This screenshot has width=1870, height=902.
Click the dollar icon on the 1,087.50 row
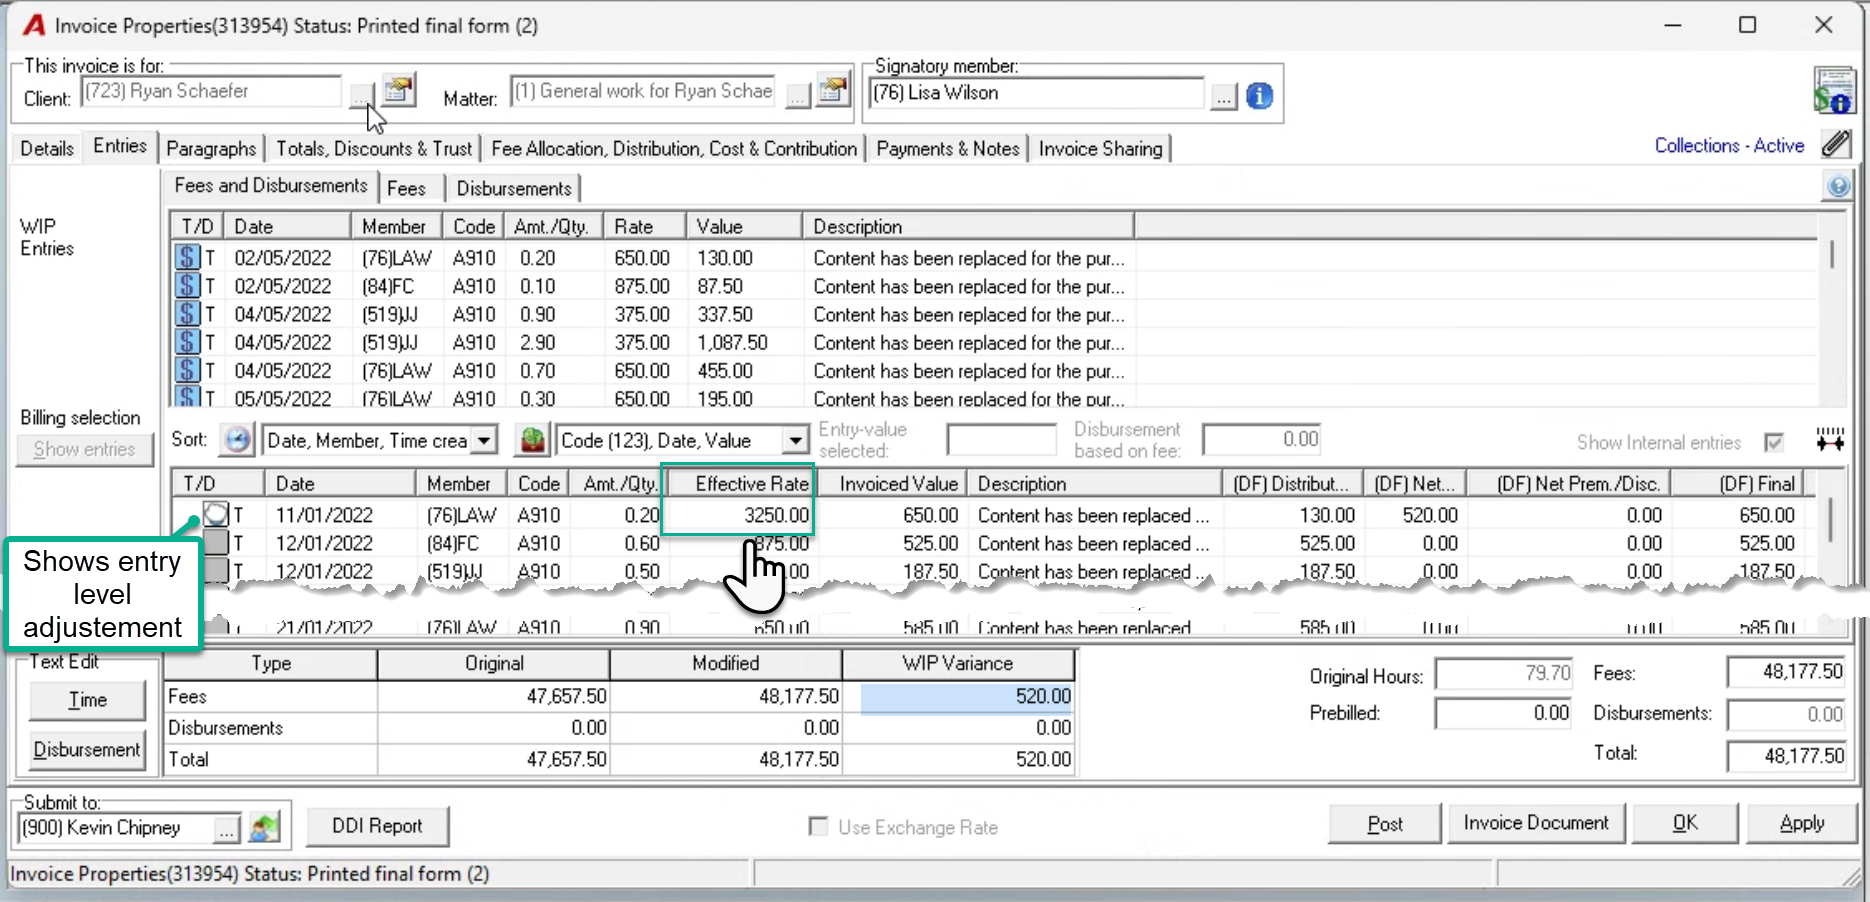tap(187, 342)
